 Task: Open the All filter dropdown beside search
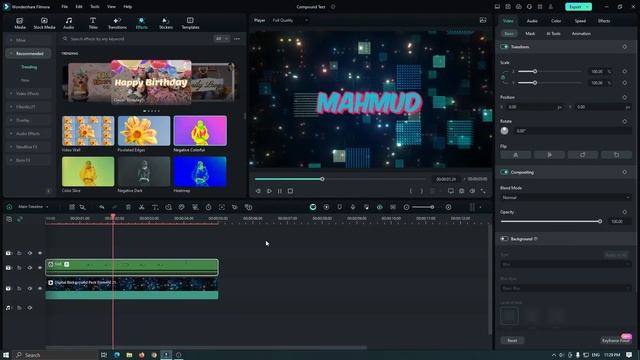[222, 39]
